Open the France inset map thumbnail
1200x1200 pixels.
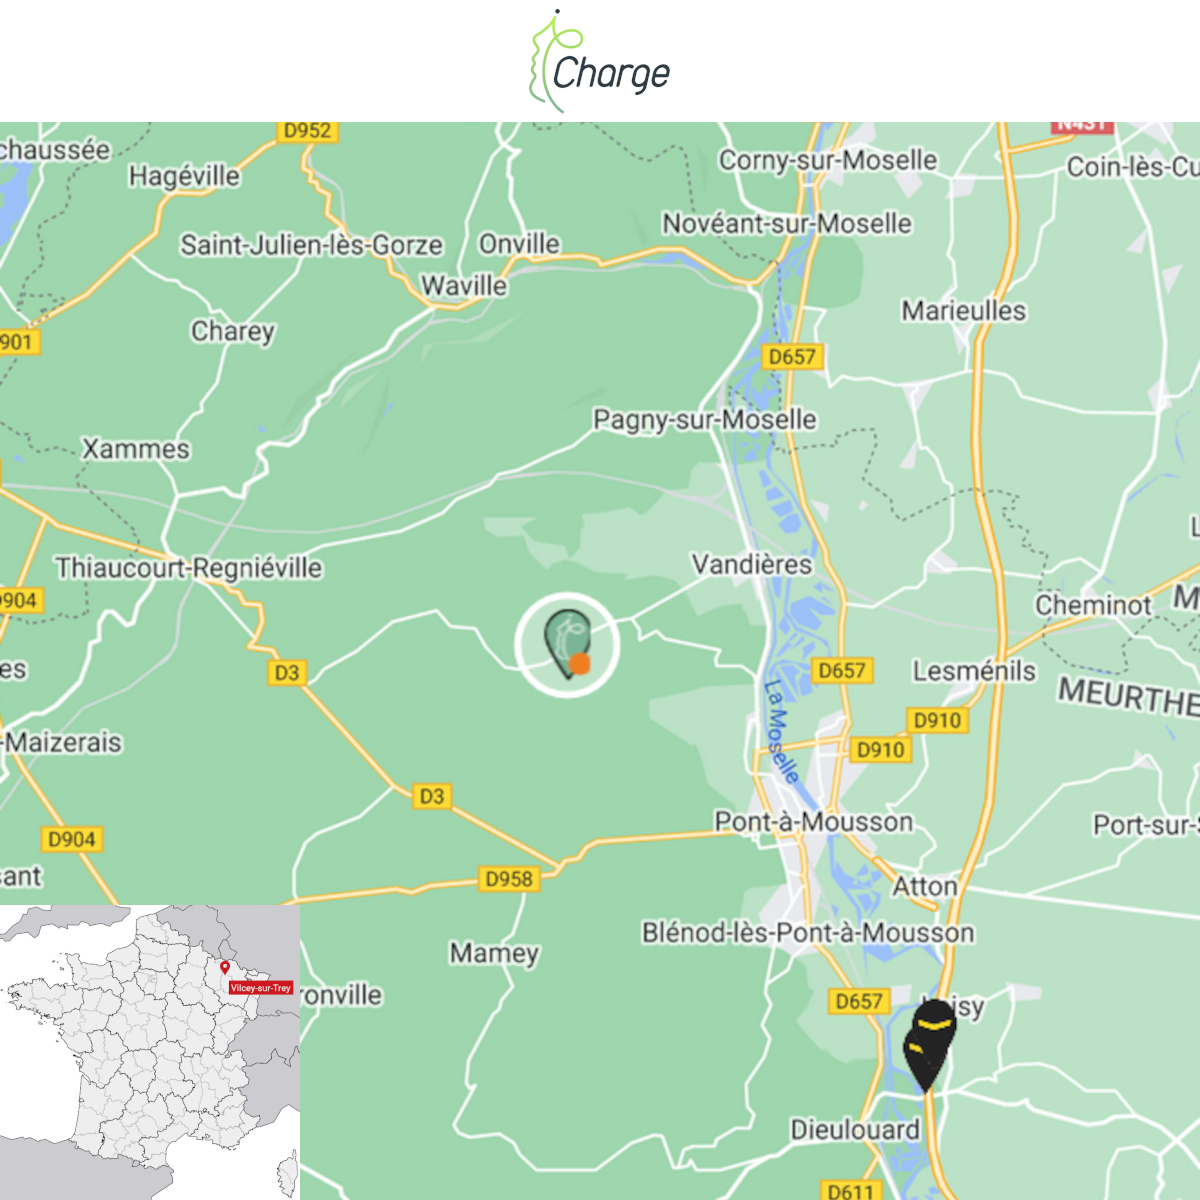(x=150, y=1052)
